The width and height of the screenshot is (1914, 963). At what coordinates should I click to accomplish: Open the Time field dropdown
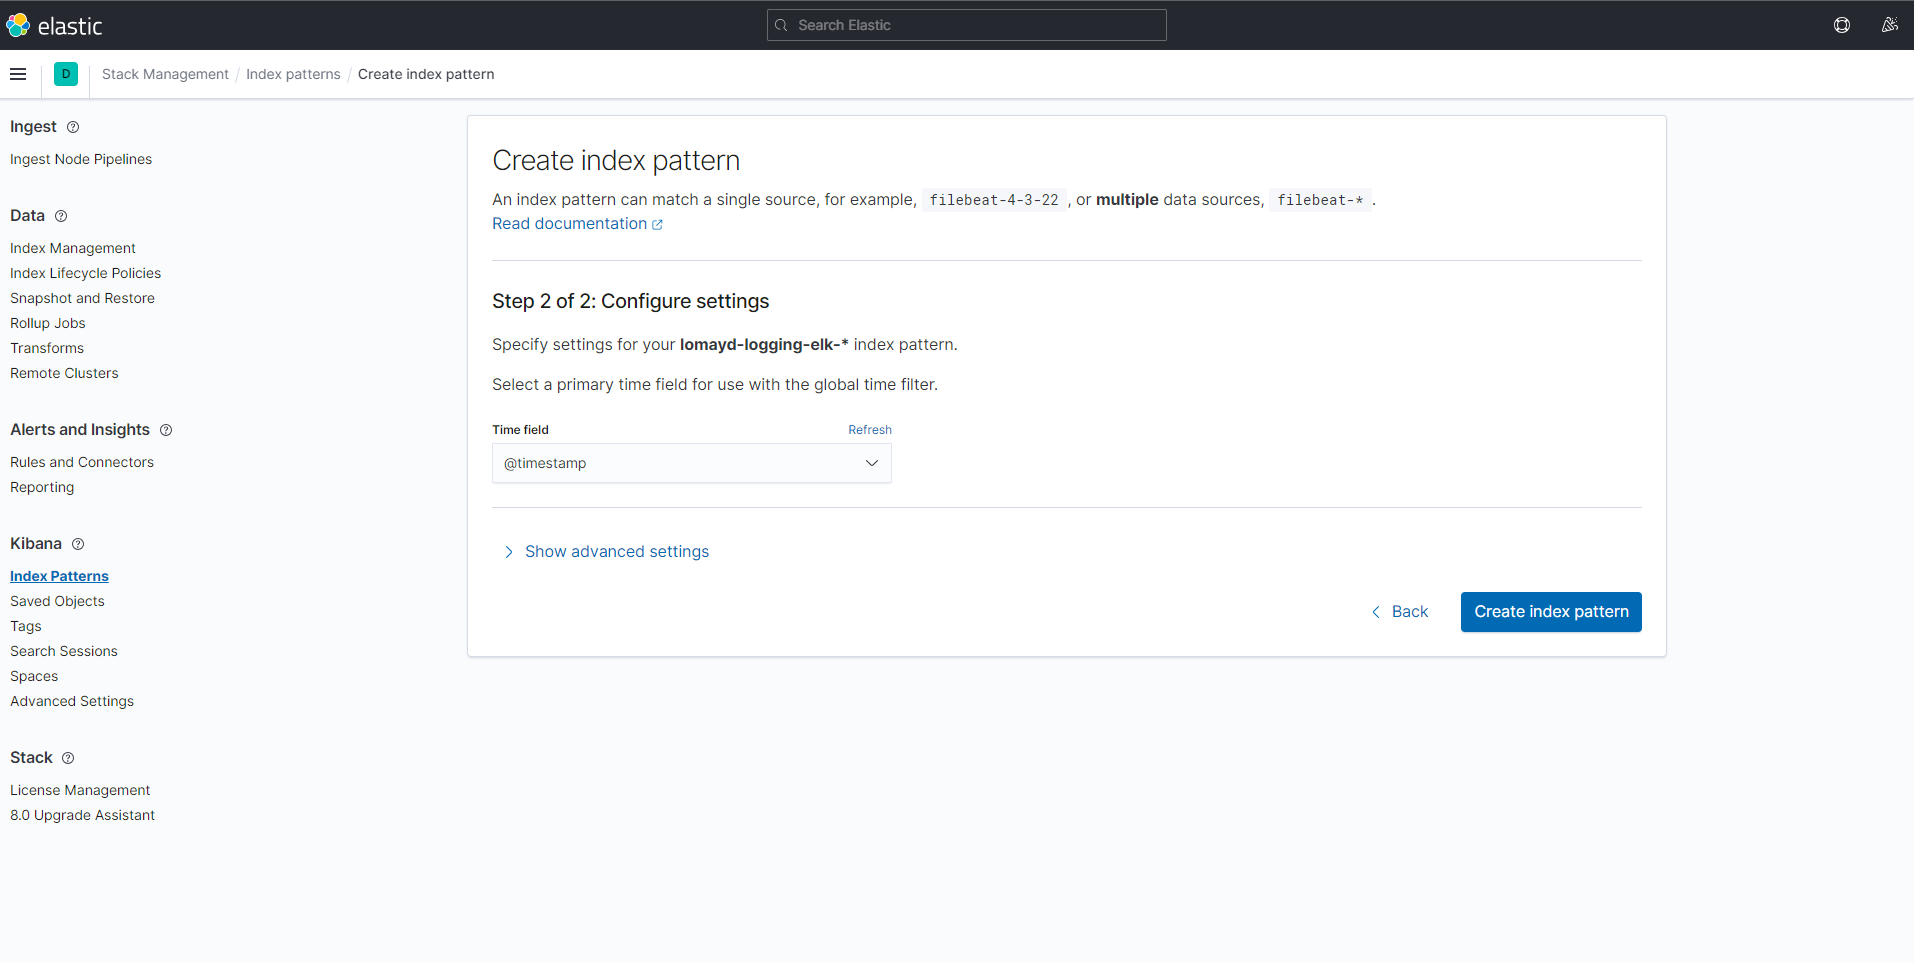click(691, 463)
